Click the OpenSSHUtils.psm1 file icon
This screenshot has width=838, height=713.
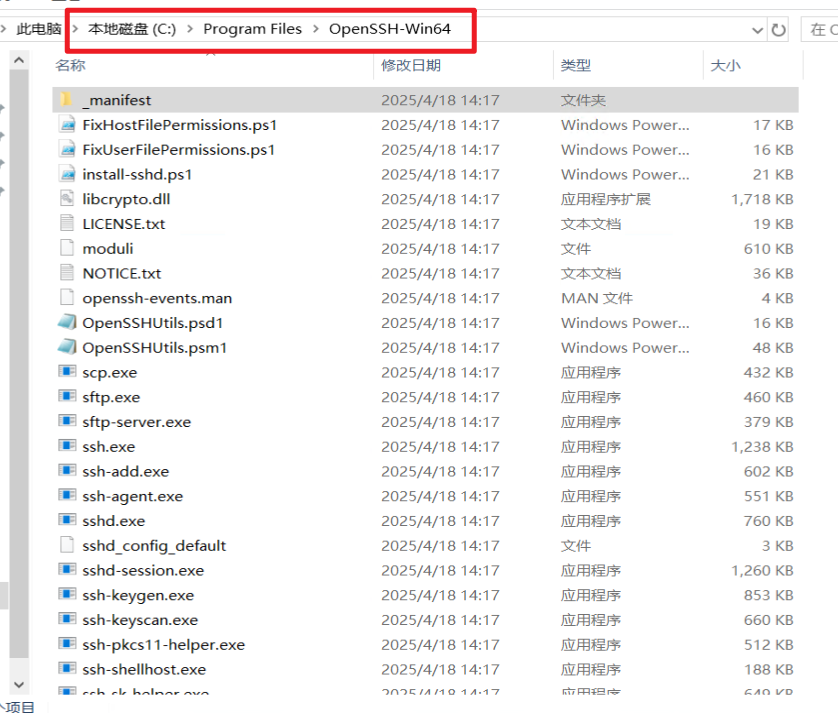click(x=67, y=347)
